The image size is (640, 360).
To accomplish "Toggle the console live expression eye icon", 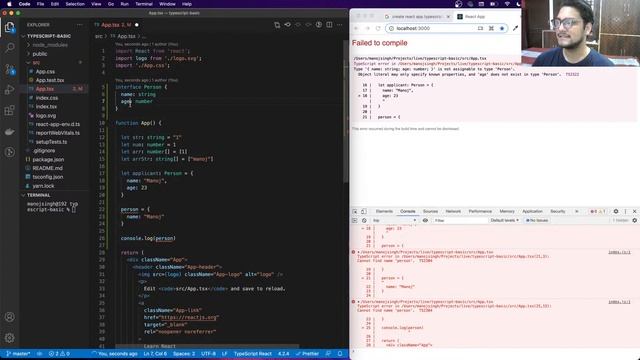I will (x=425, y=220).
